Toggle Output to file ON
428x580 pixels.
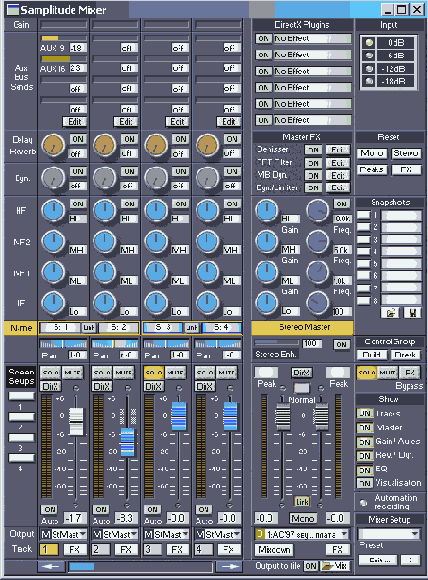tap(311, 566)
